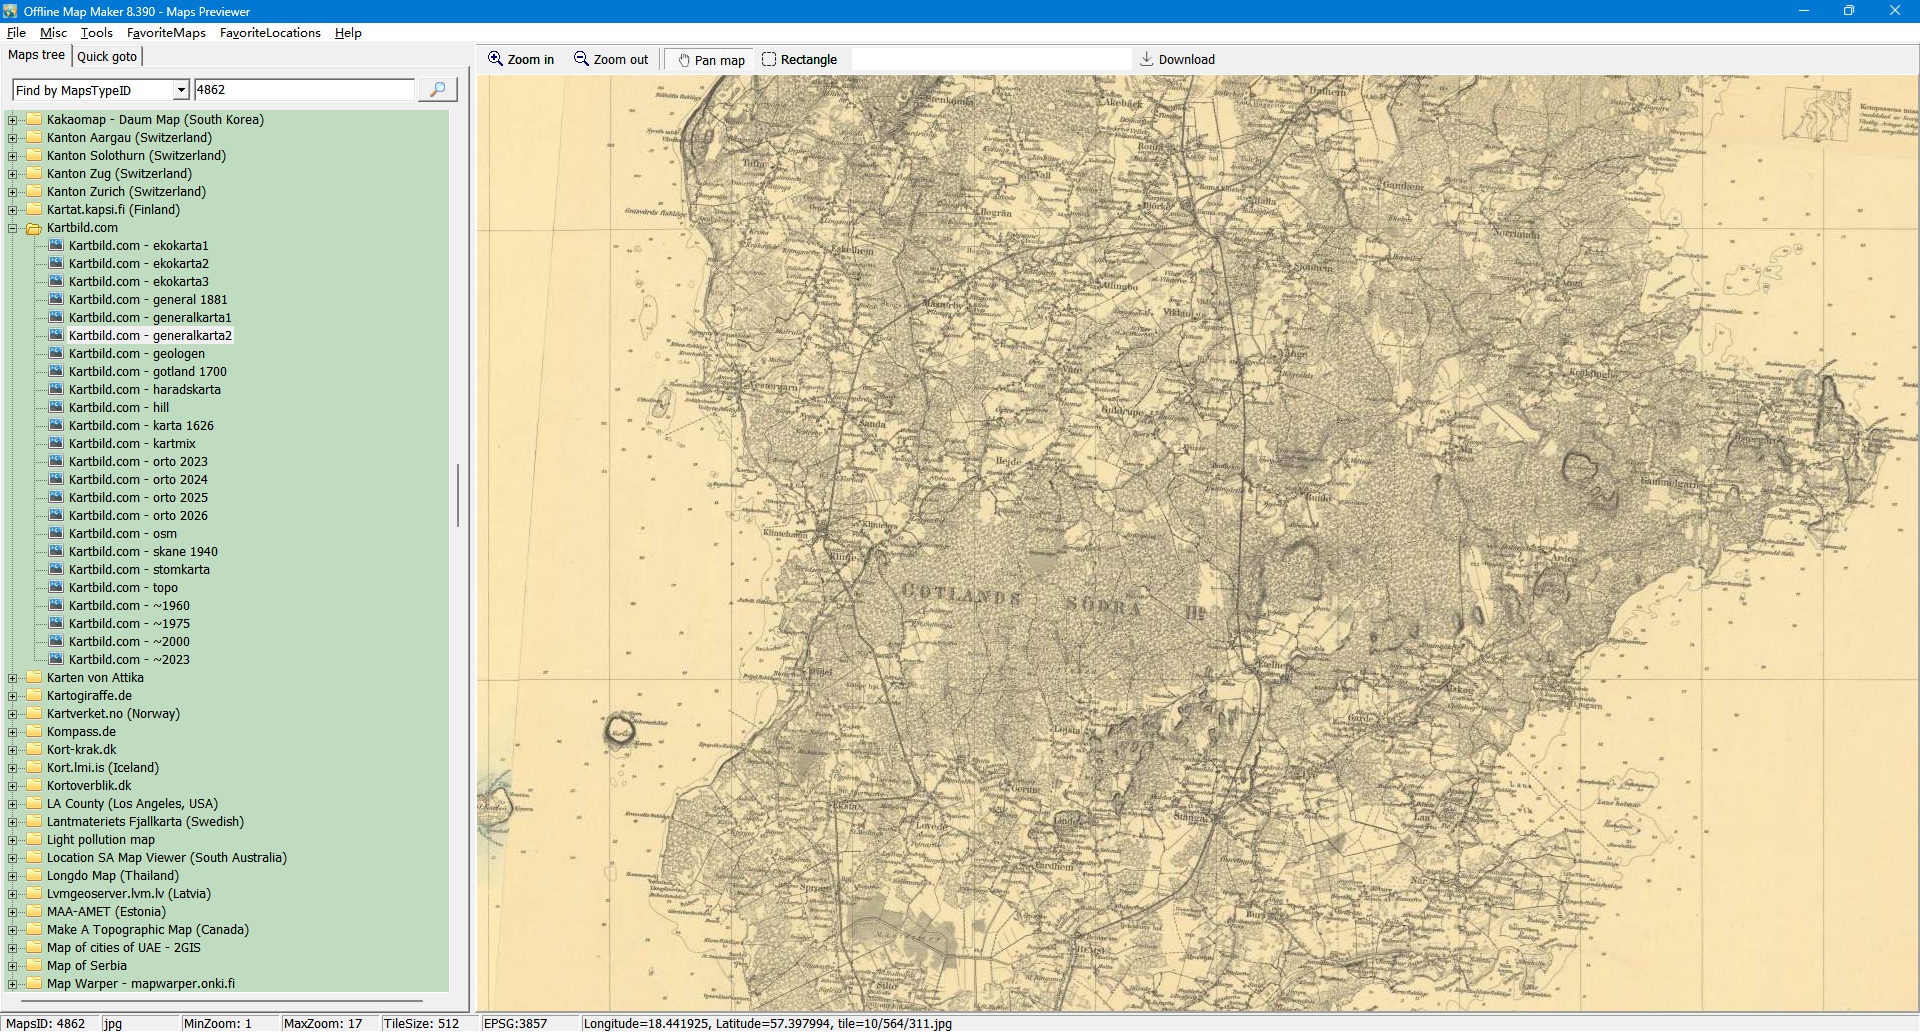Click the MapsTypeID search field containing 4862
The height and width of the screenshot is (1032, 1920).
click(x=304, y=90)
